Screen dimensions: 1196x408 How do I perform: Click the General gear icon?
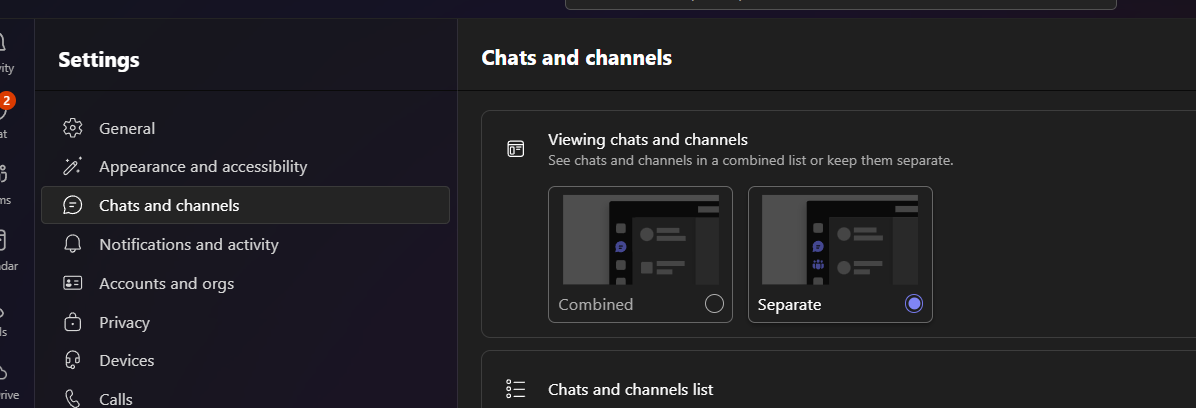(x=72, y=128)
